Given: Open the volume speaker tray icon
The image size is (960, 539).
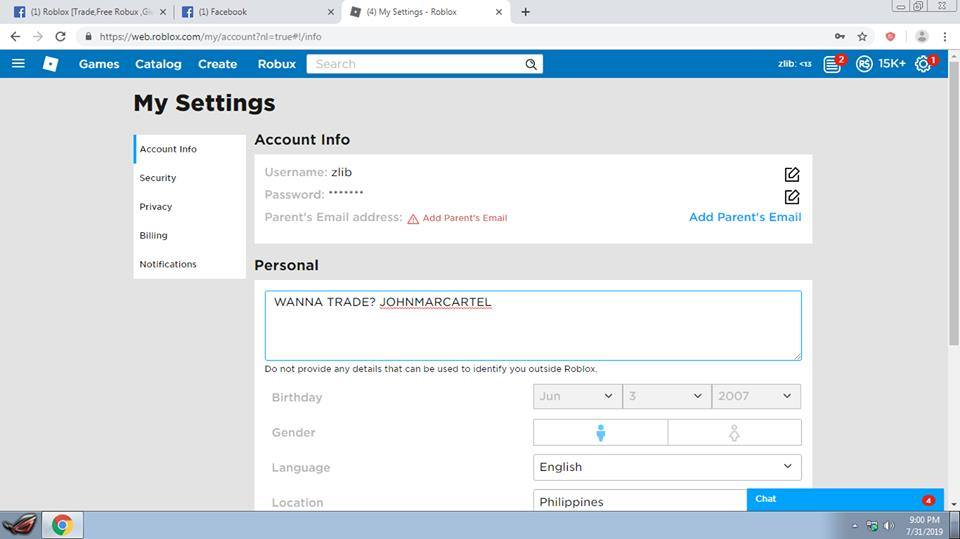Looking at the screenshot, I should coord(888,526).
